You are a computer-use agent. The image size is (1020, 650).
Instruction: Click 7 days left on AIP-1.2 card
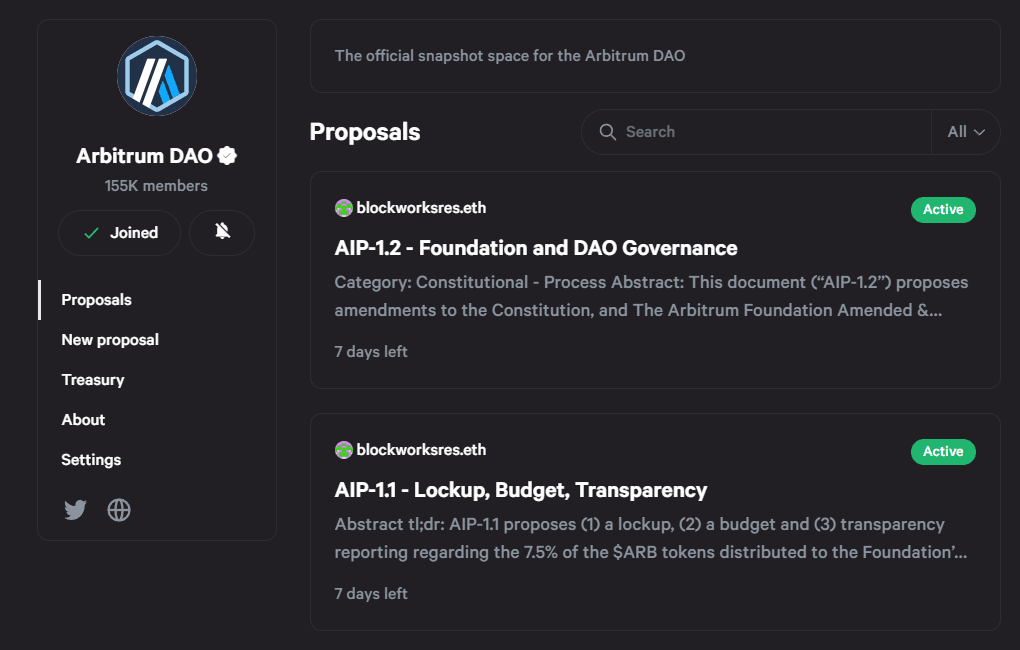pos(371,352)
